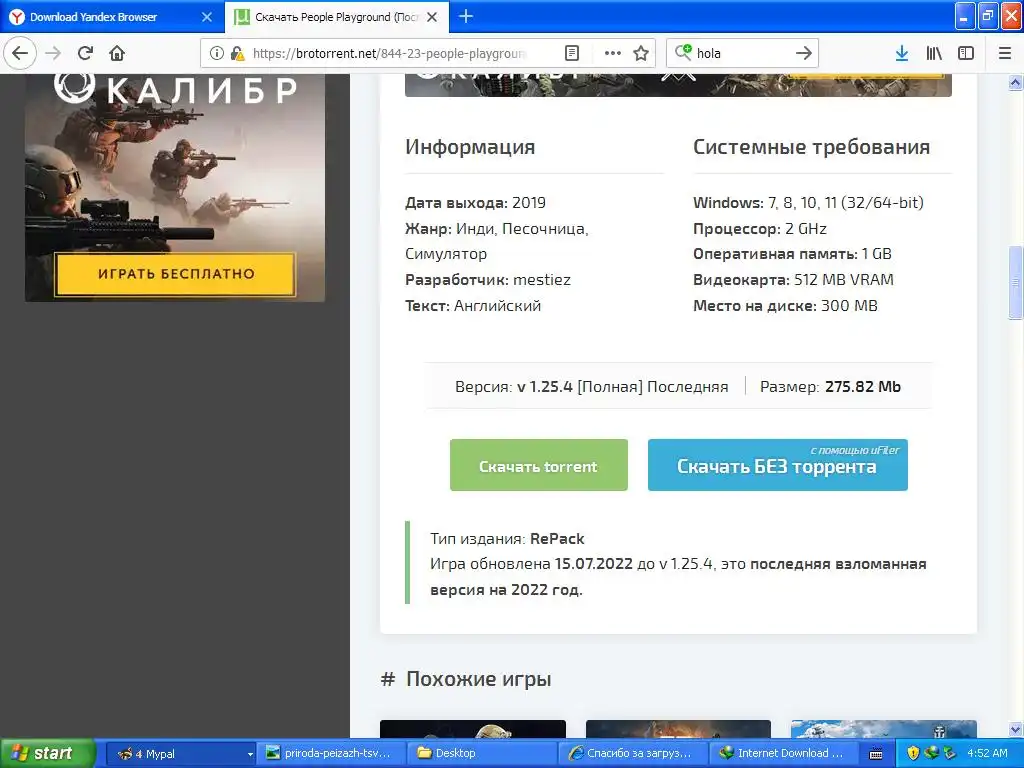This screenshot has height=768, width=1024.
Task: Open page actions three-dot menu
Action: pyautogui.click(x=613, y=54)
